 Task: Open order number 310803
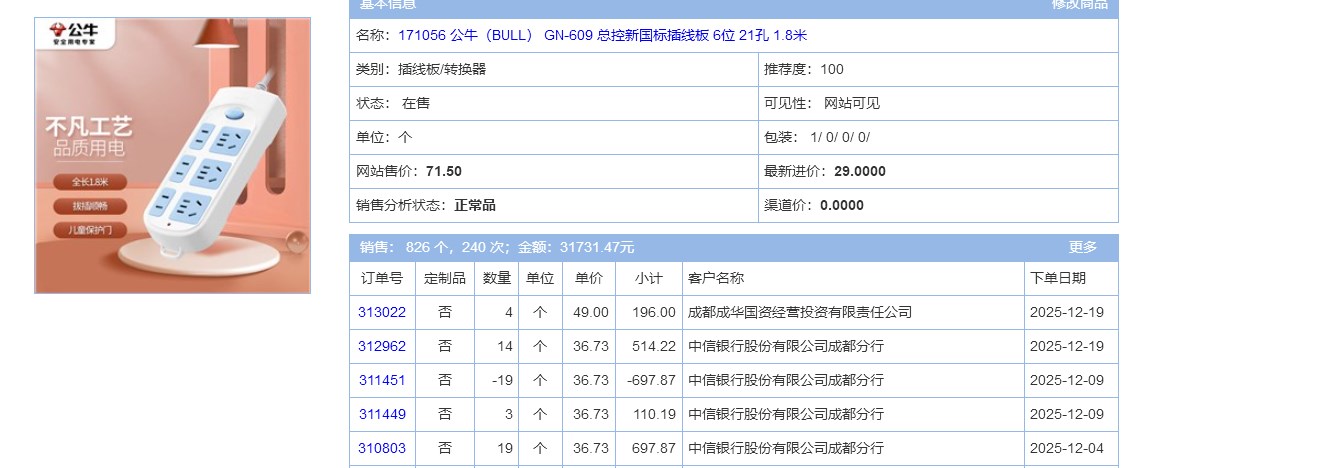pyautogui.click(x=382, y=448)
